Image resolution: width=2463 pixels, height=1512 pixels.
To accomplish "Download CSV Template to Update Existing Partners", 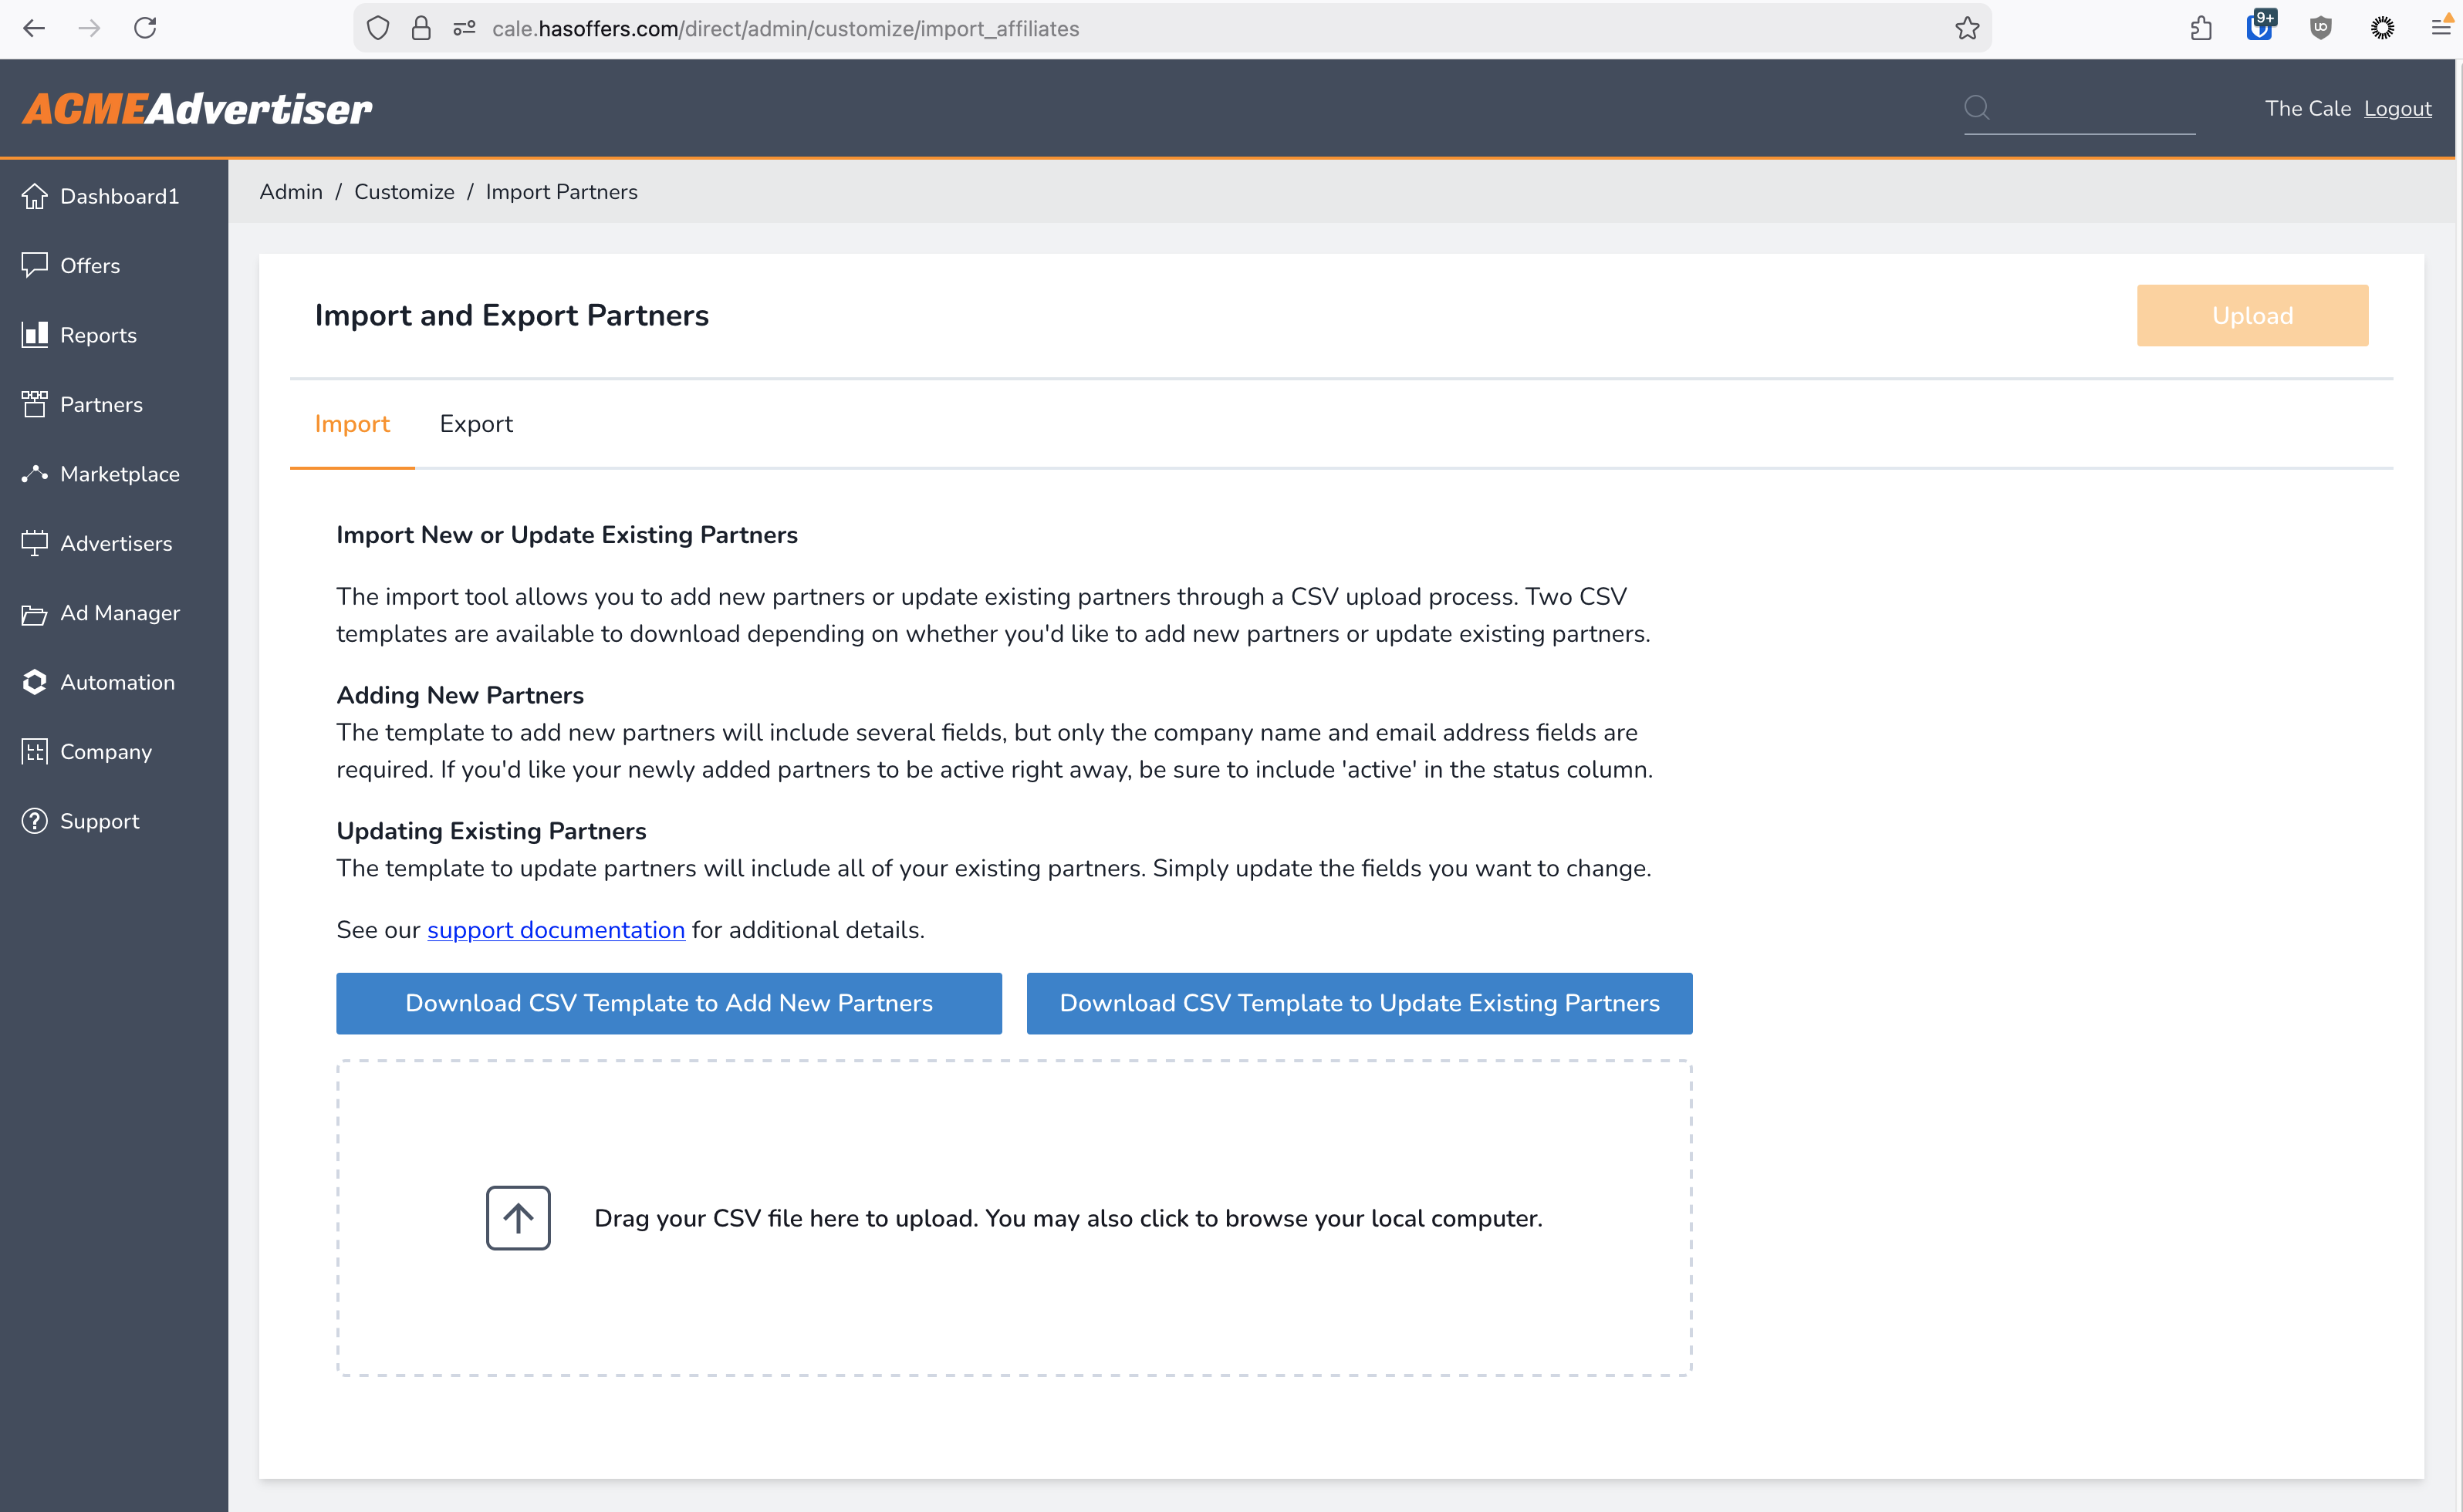I will coord(1359,1003).
